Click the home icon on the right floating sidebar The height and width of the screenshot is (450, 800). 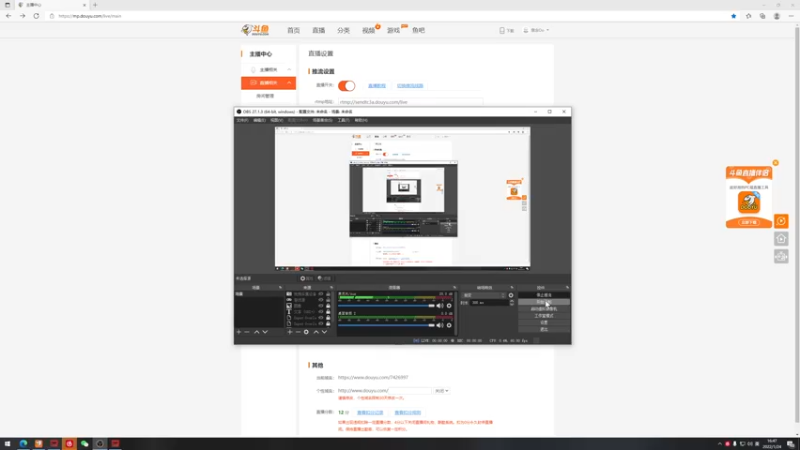click(781, 239)
